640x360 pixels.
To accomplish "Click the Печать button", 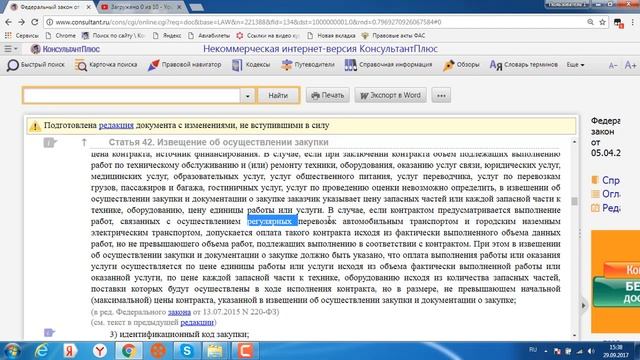I will tap(328, 96).
